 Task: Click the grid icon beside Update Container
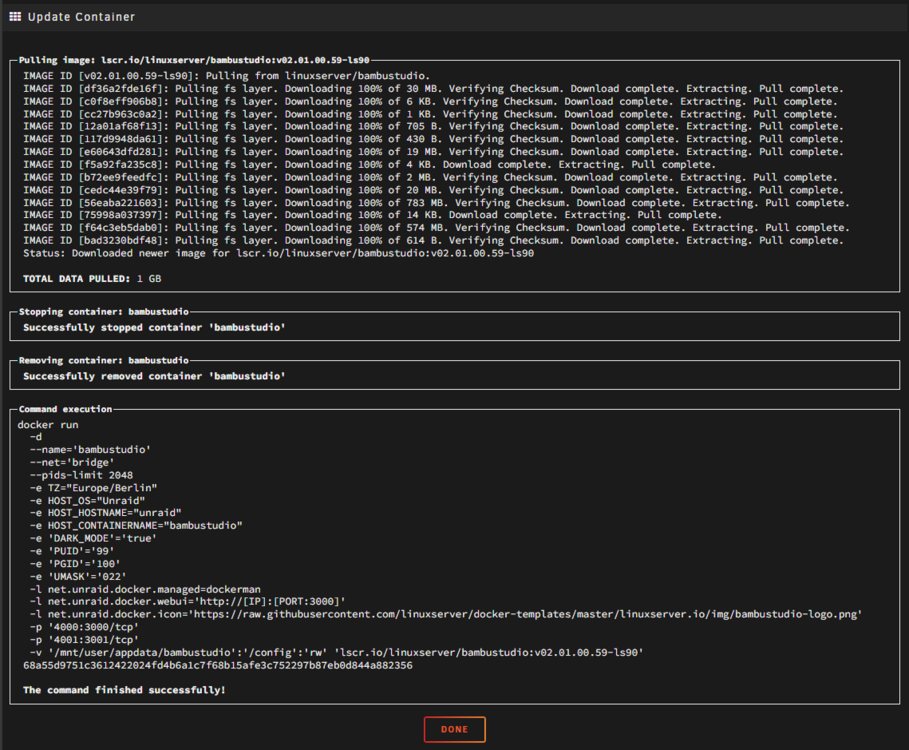coord(15,17)
